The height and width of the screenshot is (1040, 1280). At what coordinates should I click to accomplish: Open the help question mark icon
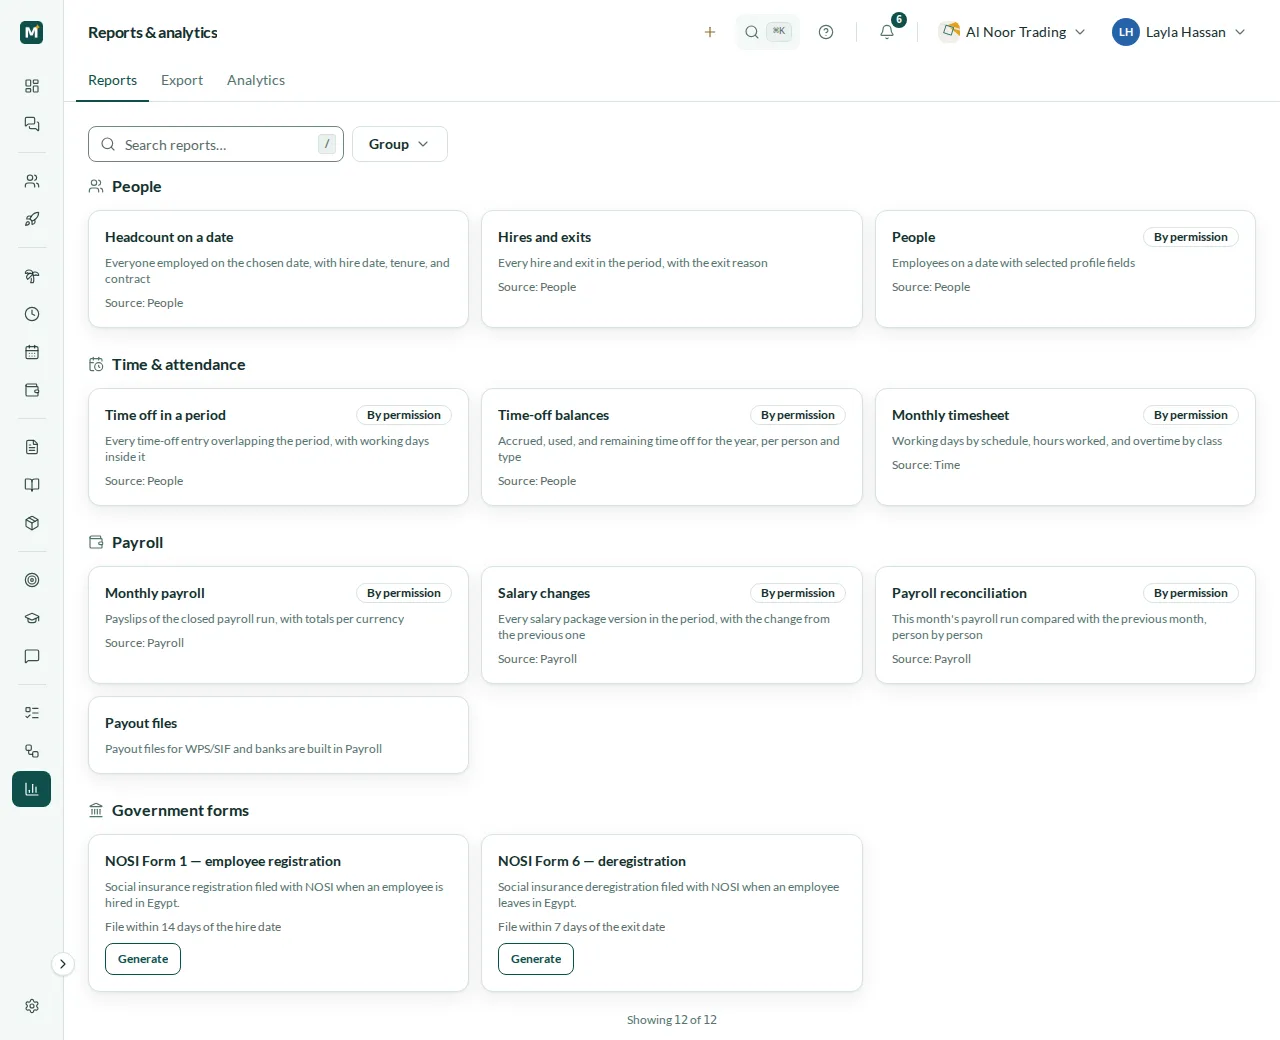pos(826,32)
